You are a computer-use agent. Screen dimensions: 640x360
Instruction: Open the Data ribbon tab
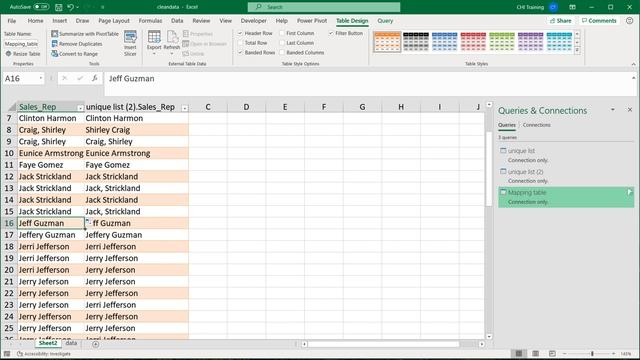tap(177, 20)
